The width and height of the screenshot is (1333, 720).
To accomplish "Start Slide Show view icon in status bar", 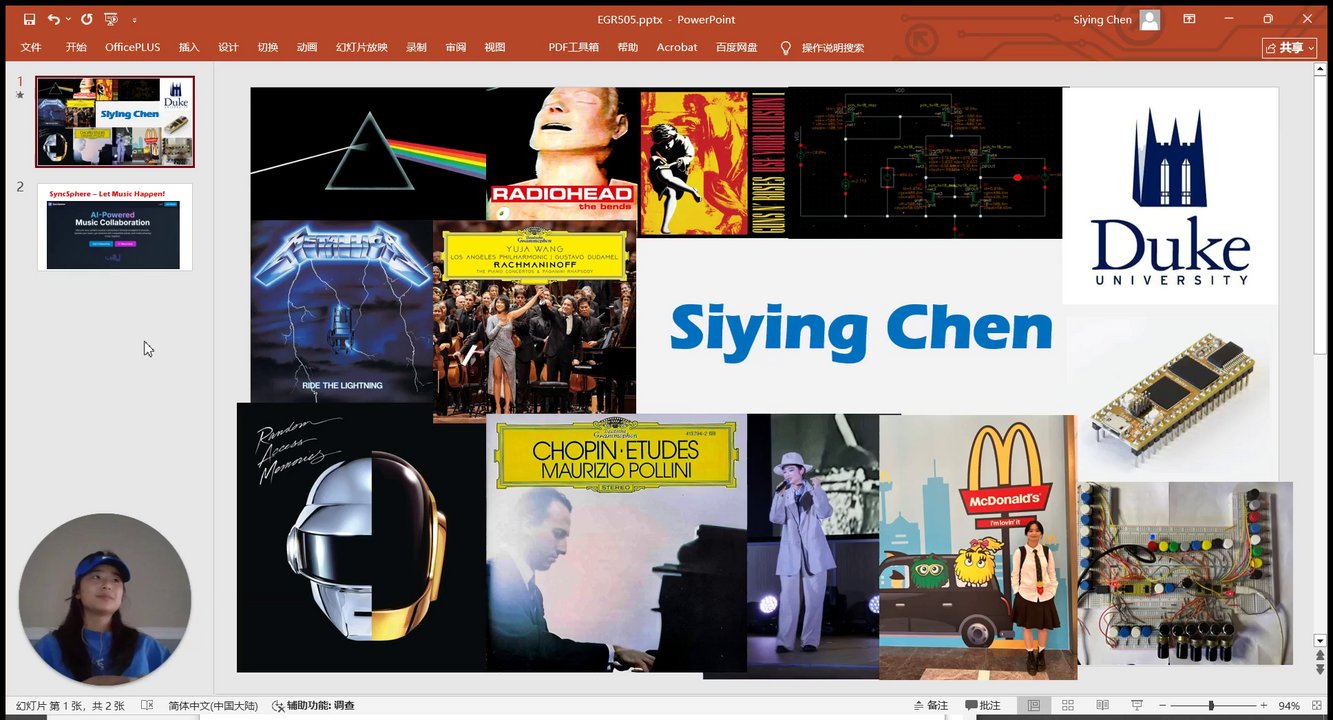I will pos(1137,706).
